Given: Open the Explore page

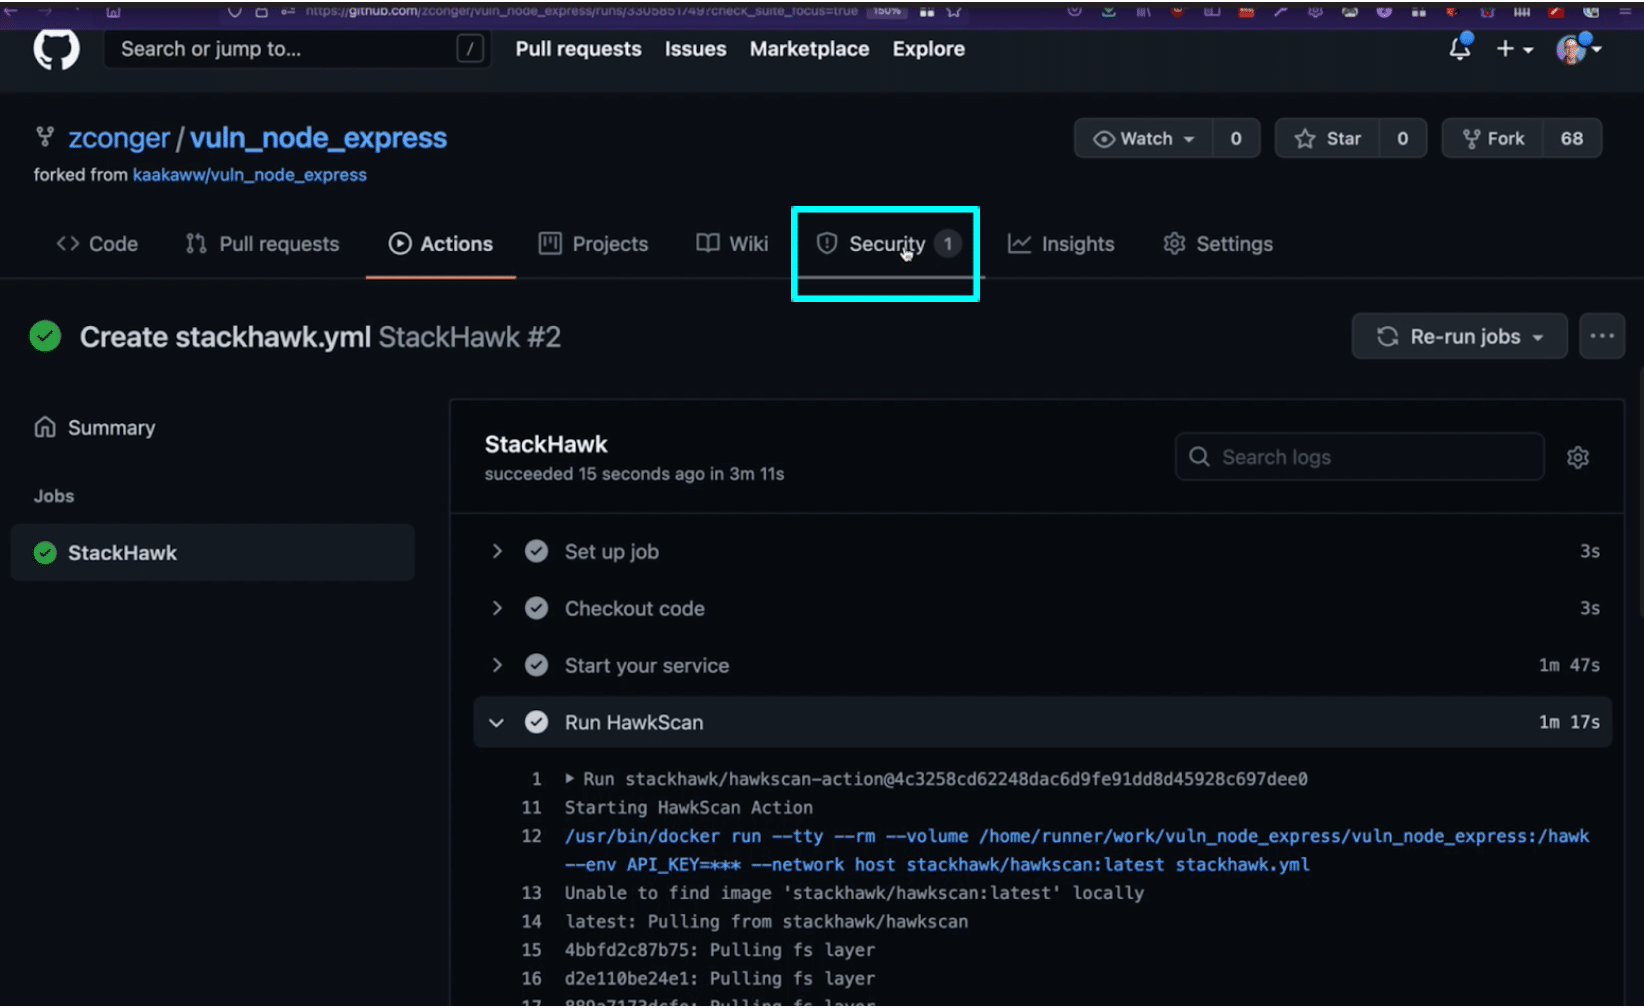Looking at the screenshot, I should (x=928, y=49).
